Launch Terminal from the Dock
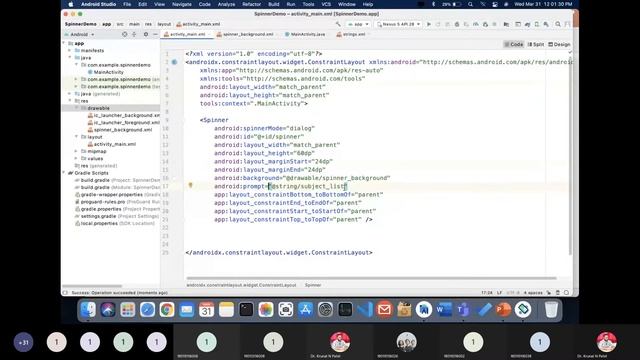The width and height of the screenshot is (640, 360). click(246, 310)
